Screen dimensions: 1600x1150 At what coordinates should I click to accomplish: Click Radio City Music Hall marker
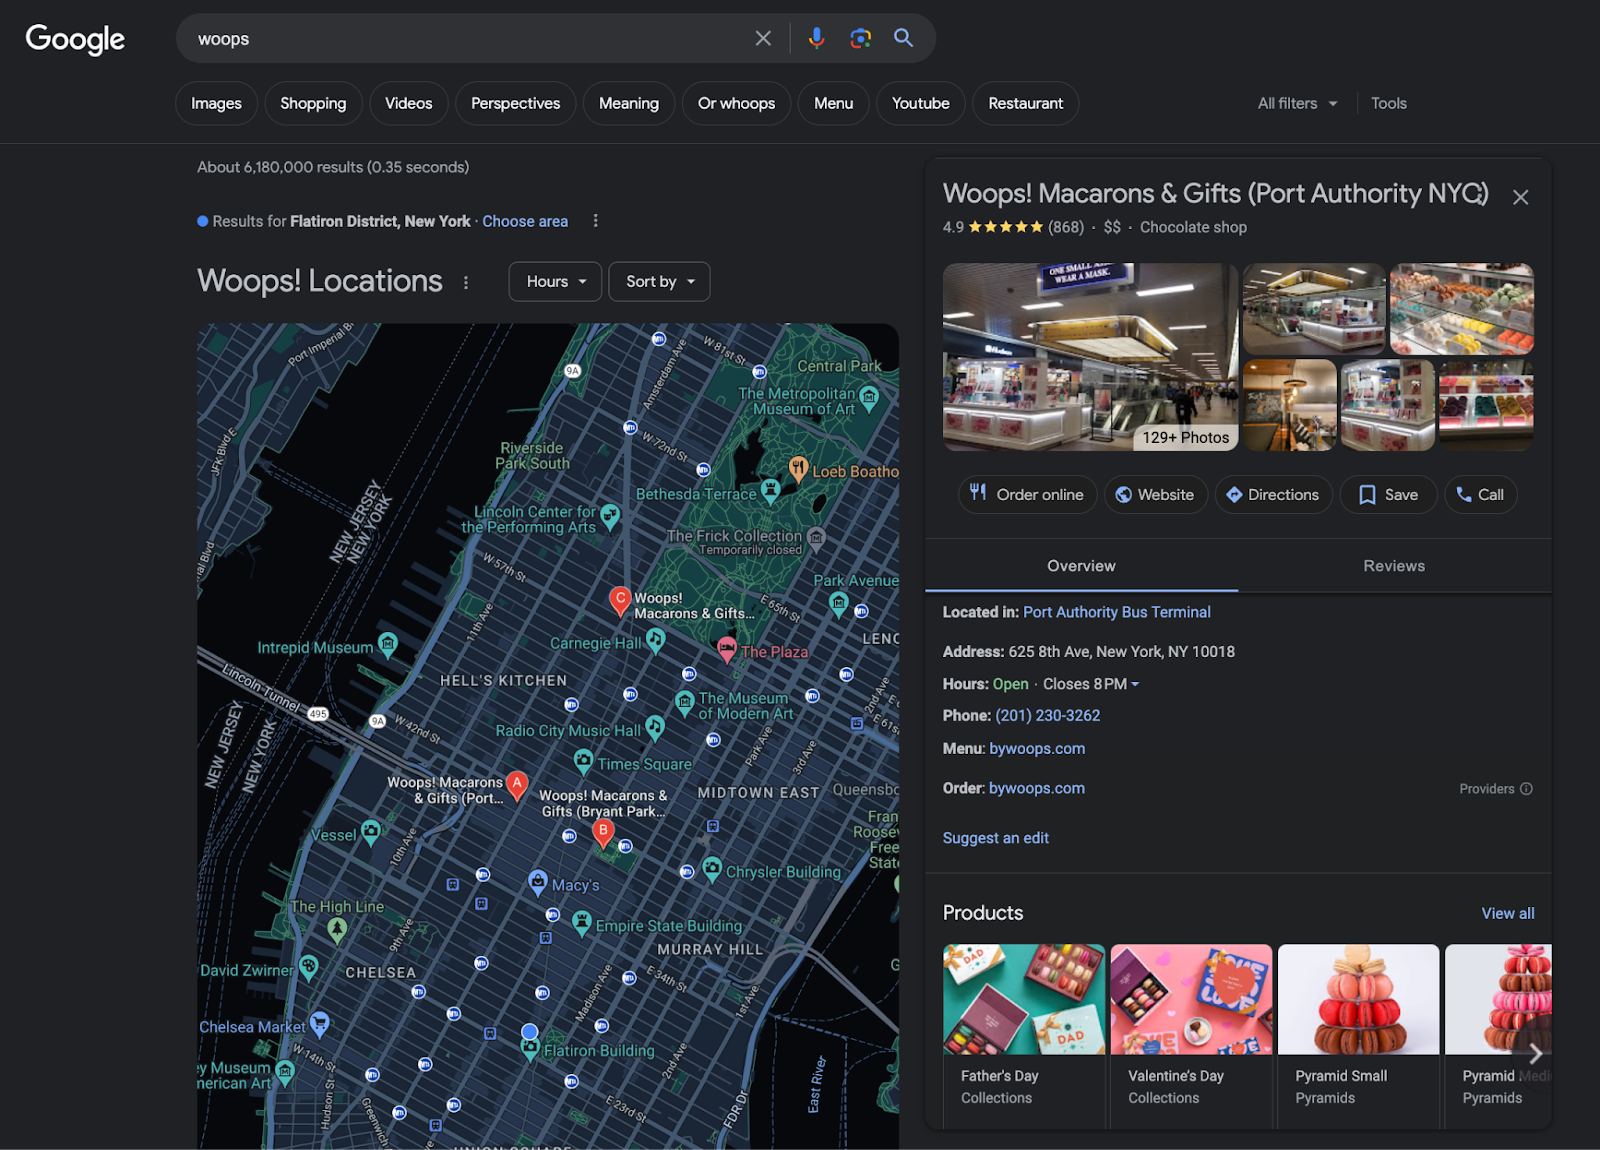pos(655,727)
